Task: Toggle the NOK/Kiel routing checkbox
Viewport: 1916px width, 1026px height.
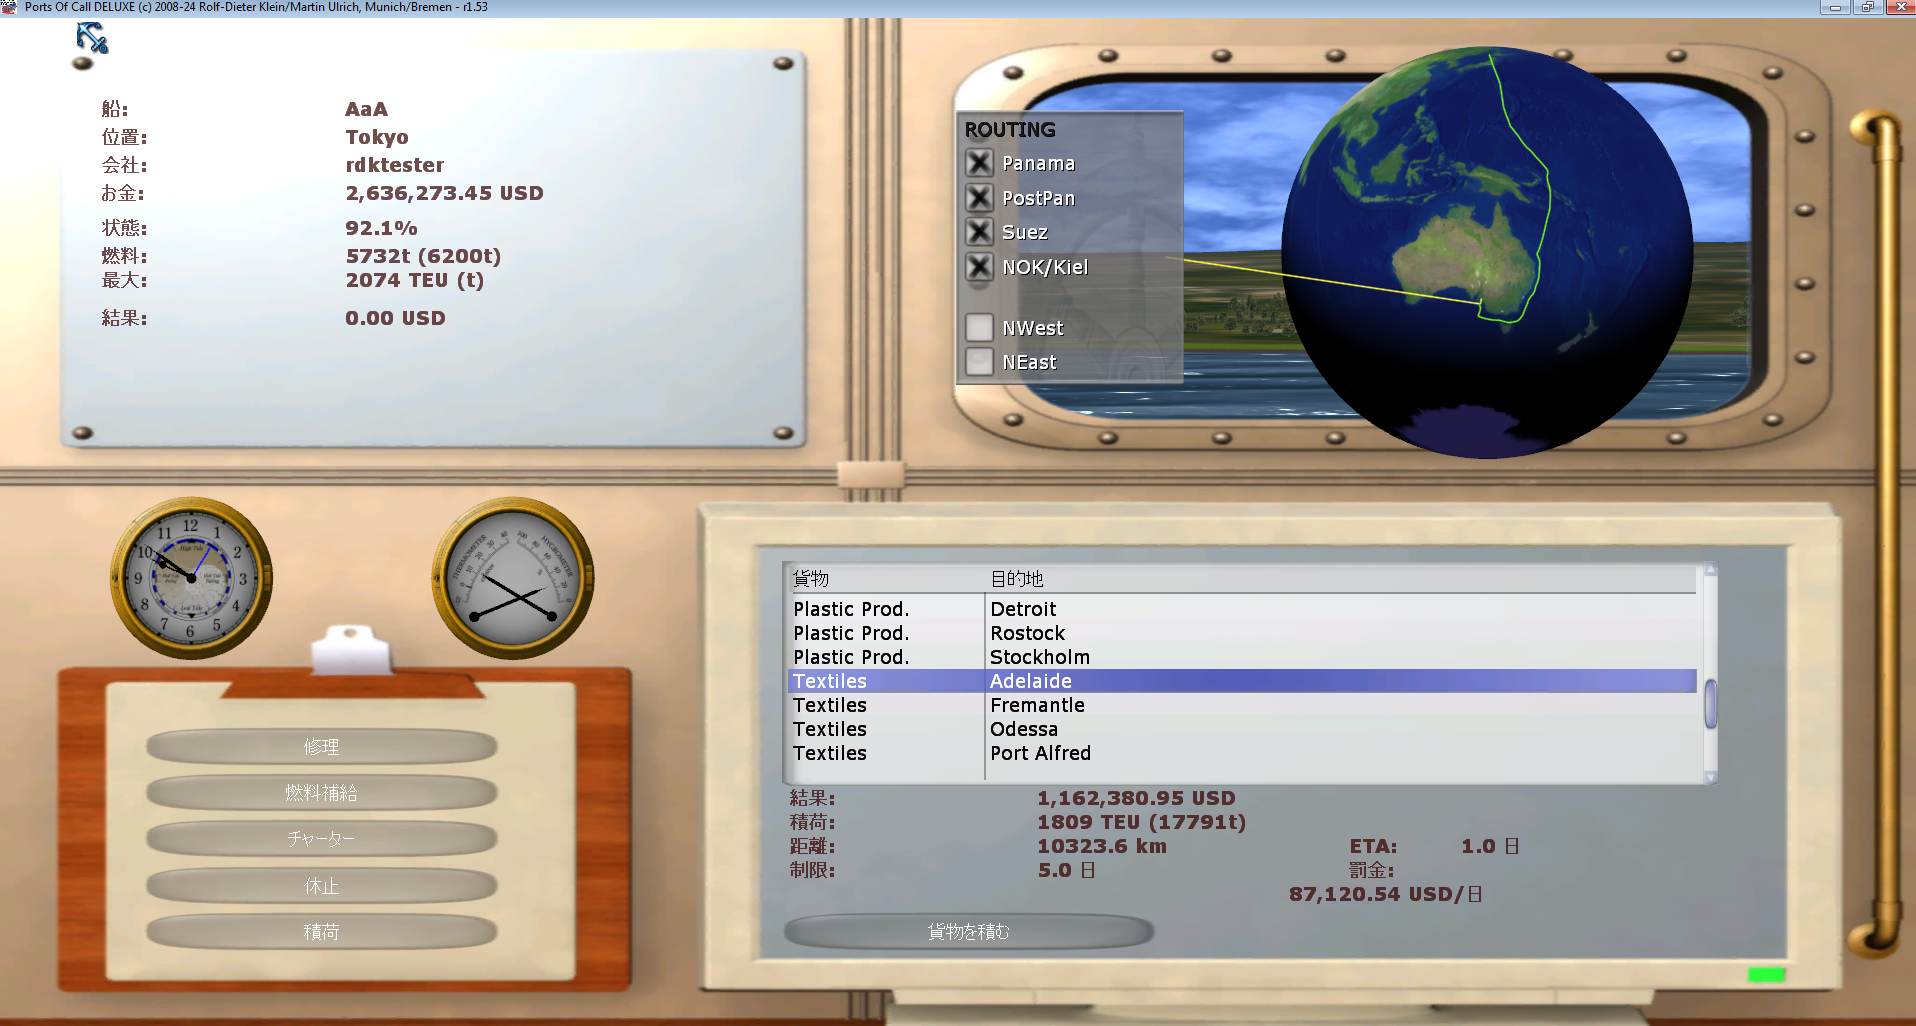Action: (x=979, y=267)
